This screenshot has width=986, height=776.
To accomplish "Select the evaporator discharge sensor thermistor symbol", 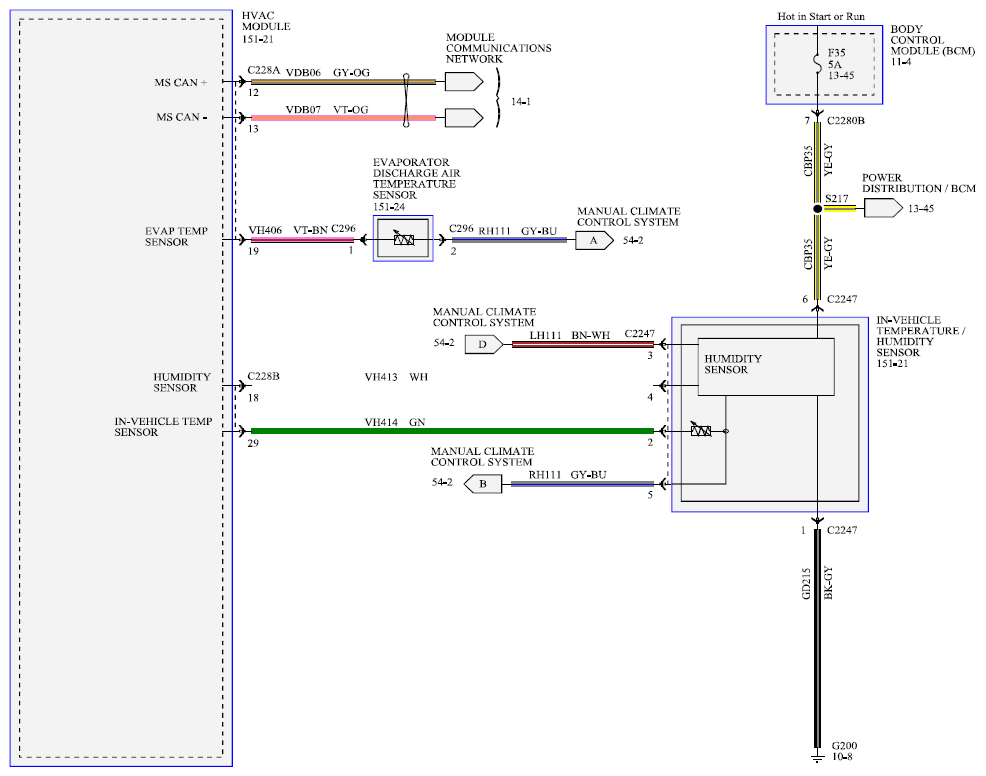I will [403, 239].
